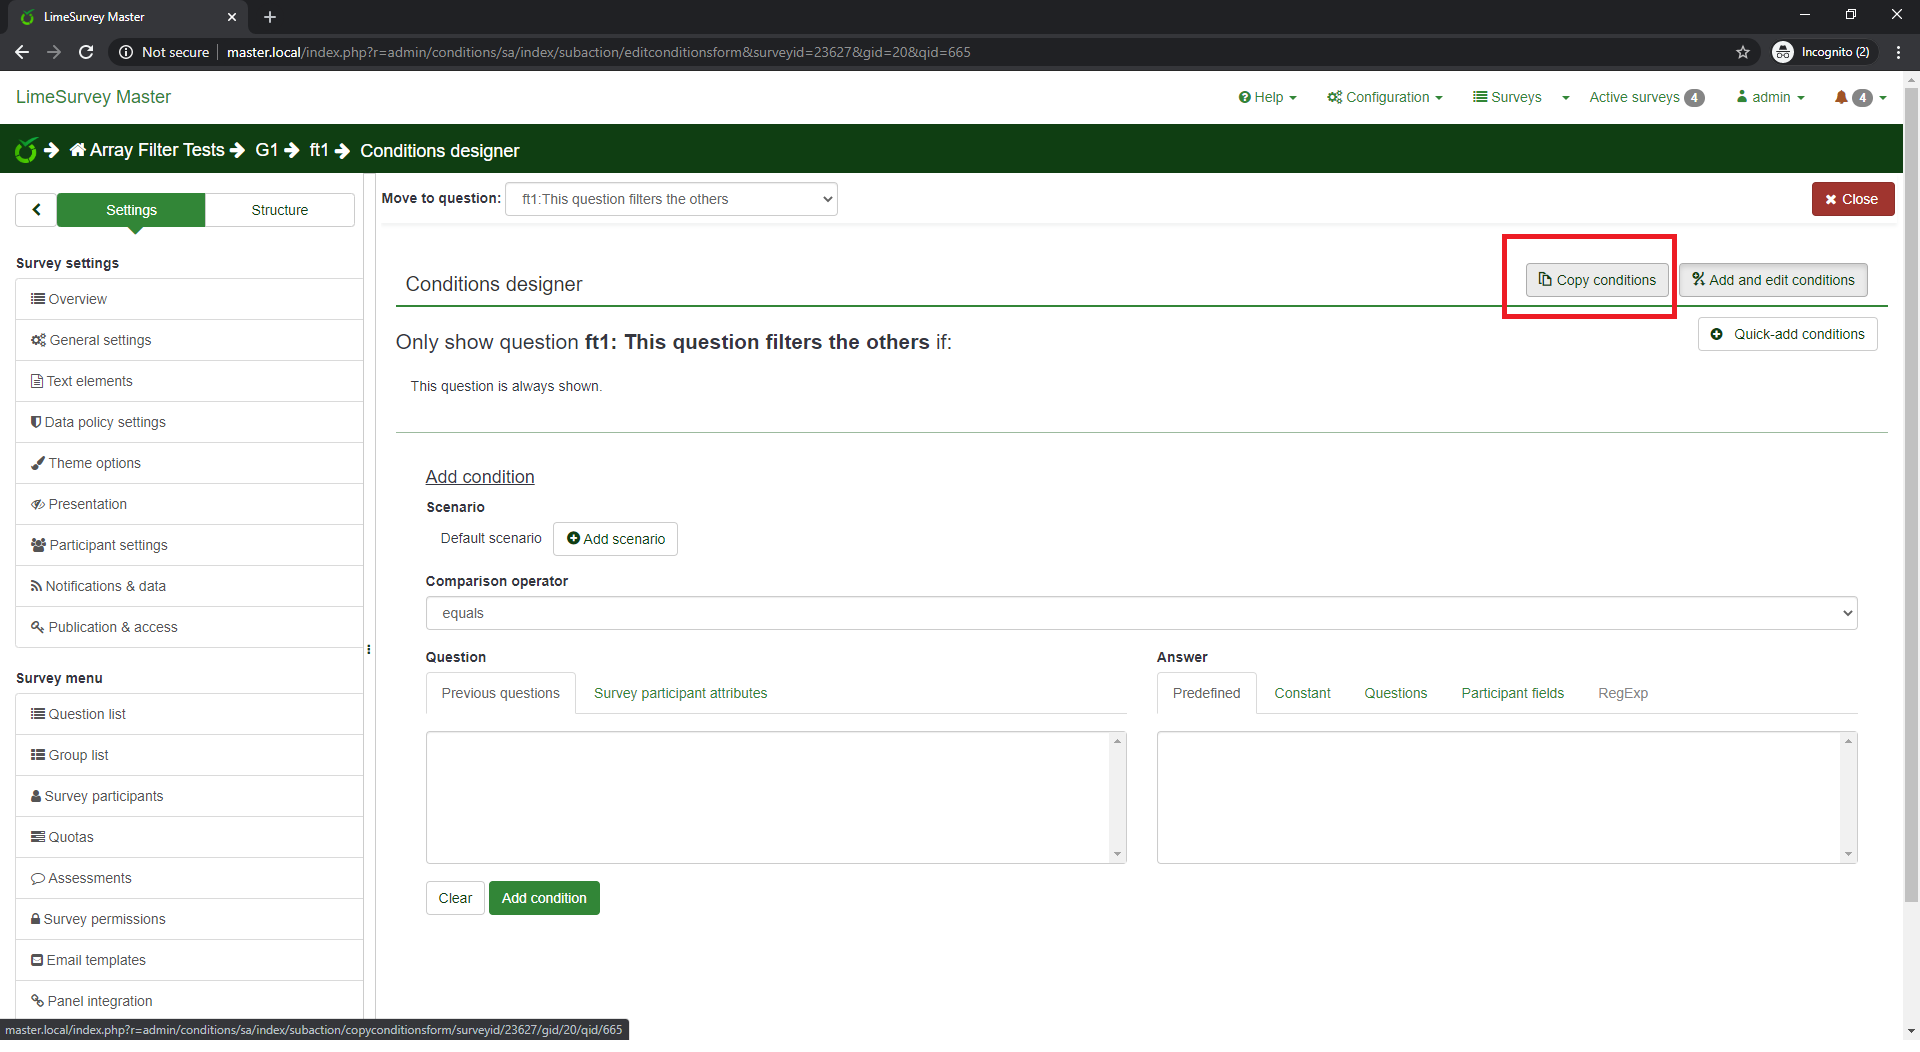Open Group list in survey menu
This screenshot has width=1920, height=1052.
189,755
